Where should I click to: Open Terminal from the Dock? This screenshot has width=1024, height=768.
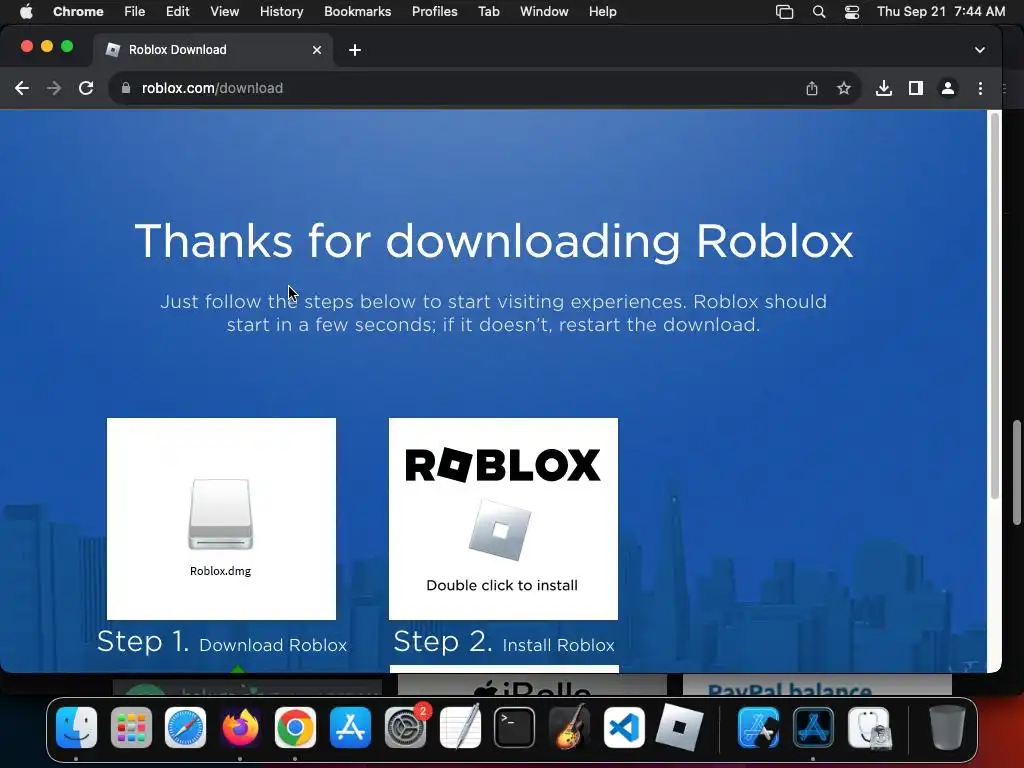tap(515, 727)
